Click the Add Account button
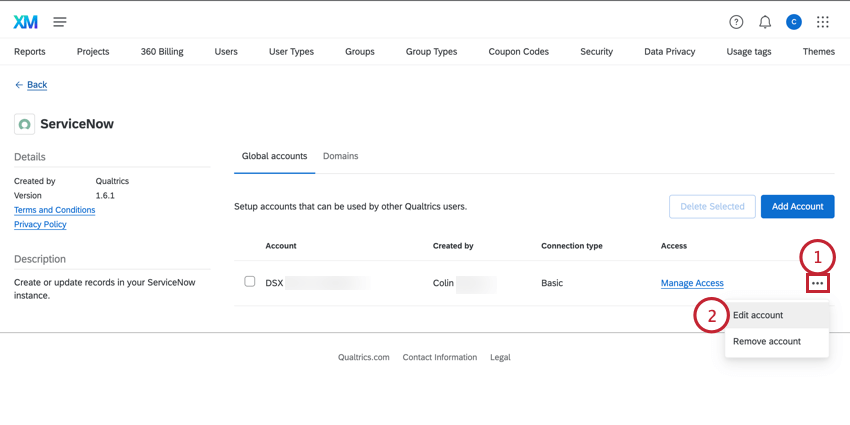The image size is (850, 425). 797,207
